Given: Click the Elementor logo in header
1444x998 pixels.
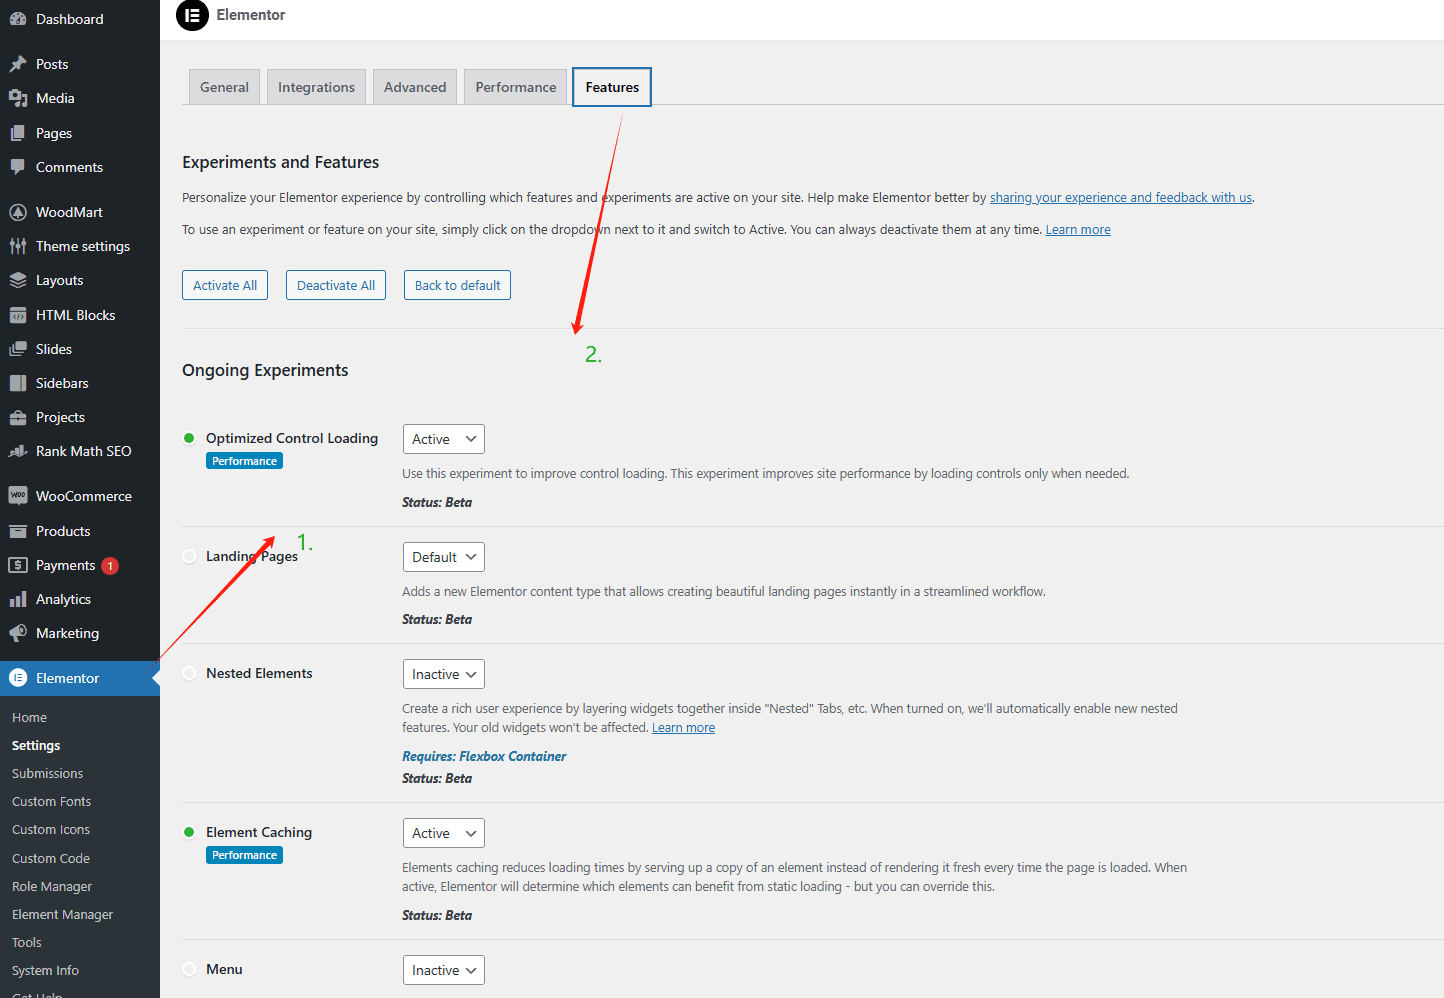Looking at the screenshot, I should [192, 15].
